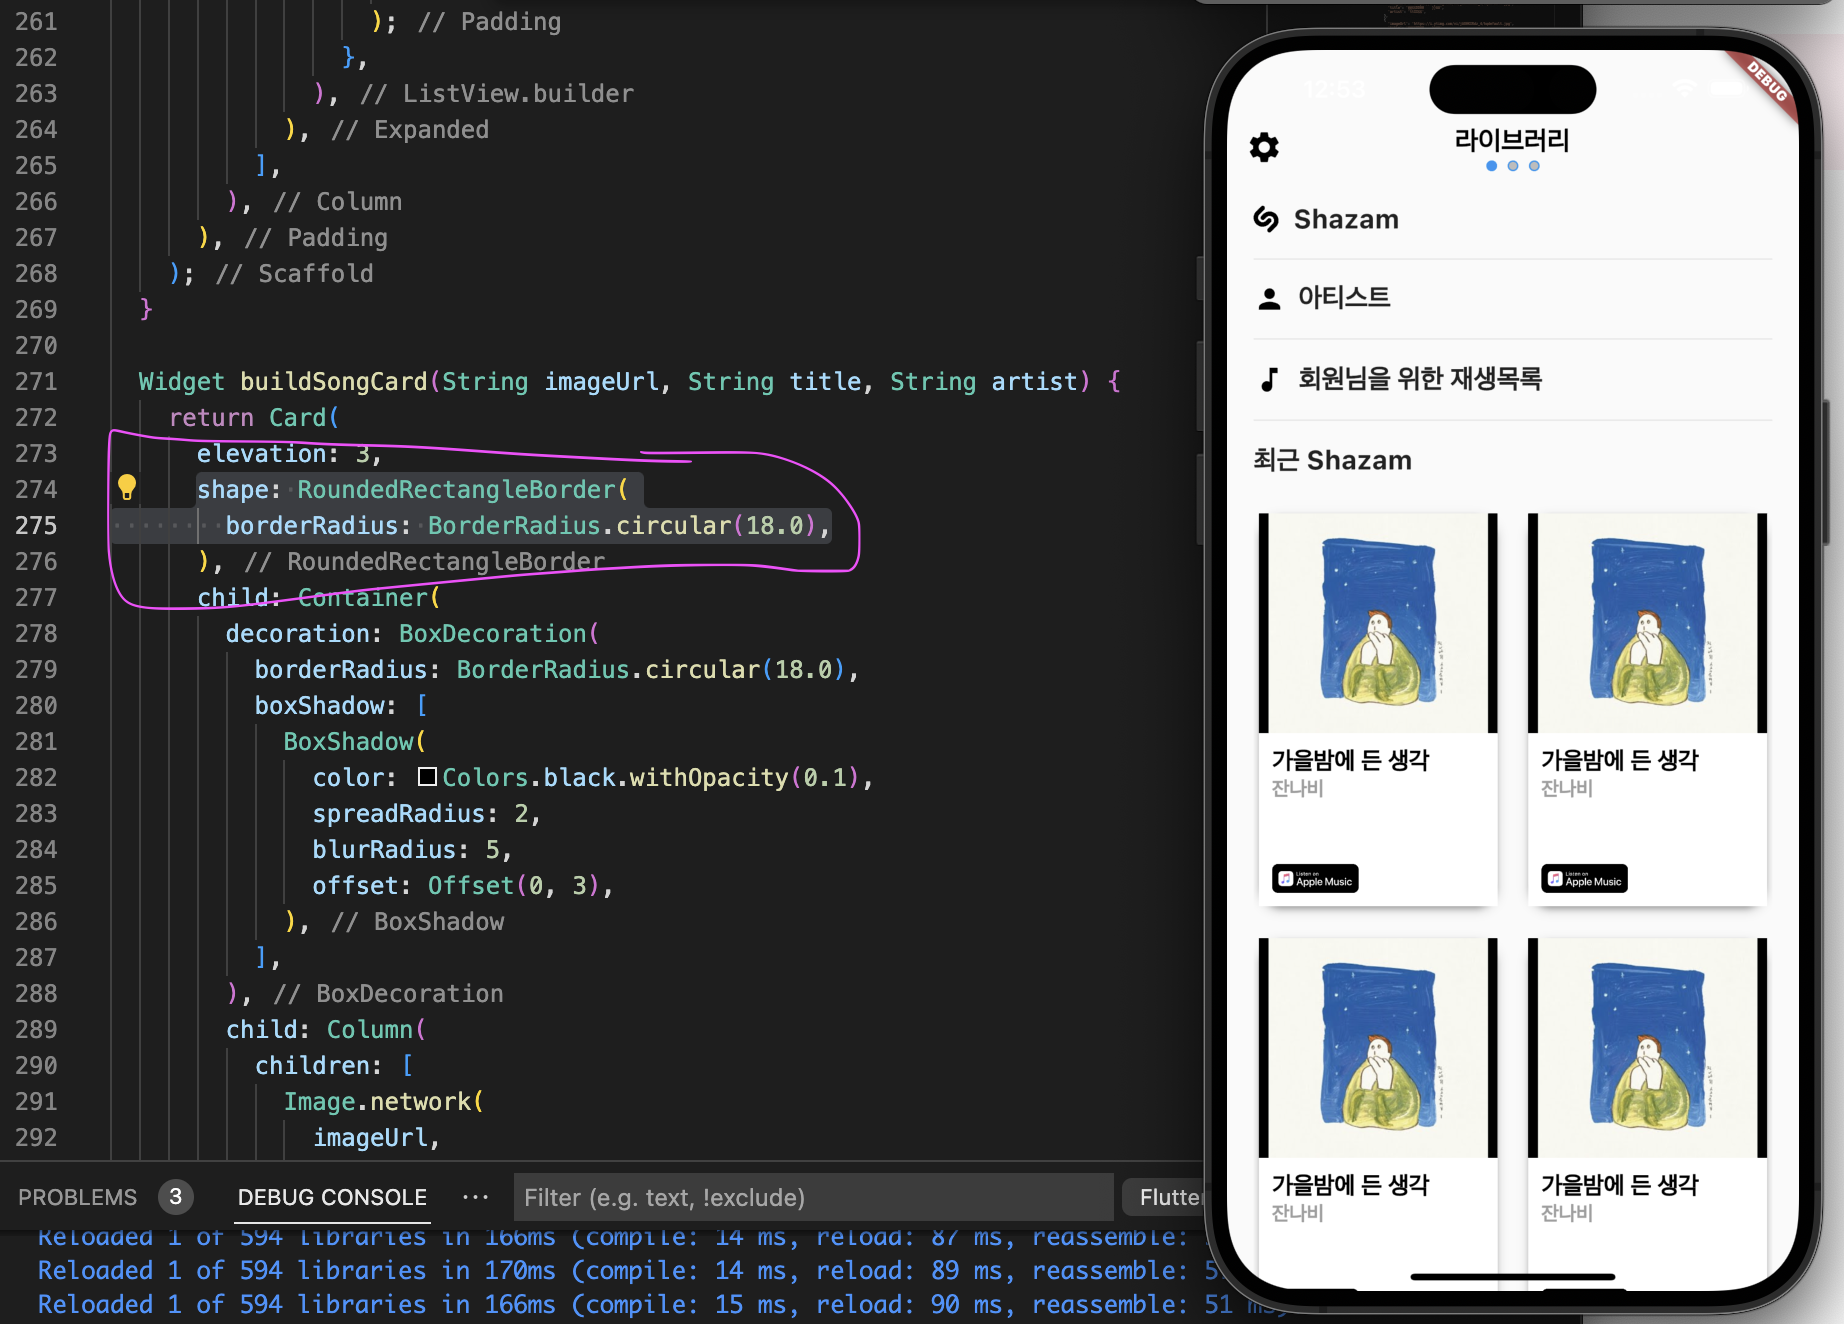Open the 회원님을 위한 재생목록 row label

[1420, 379]
